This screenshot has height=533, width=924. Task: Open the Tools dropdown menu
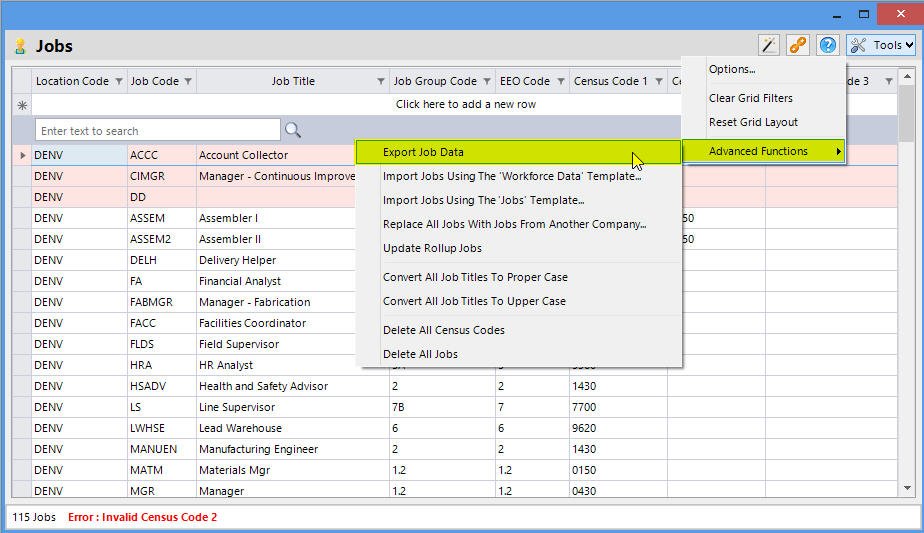880,45
